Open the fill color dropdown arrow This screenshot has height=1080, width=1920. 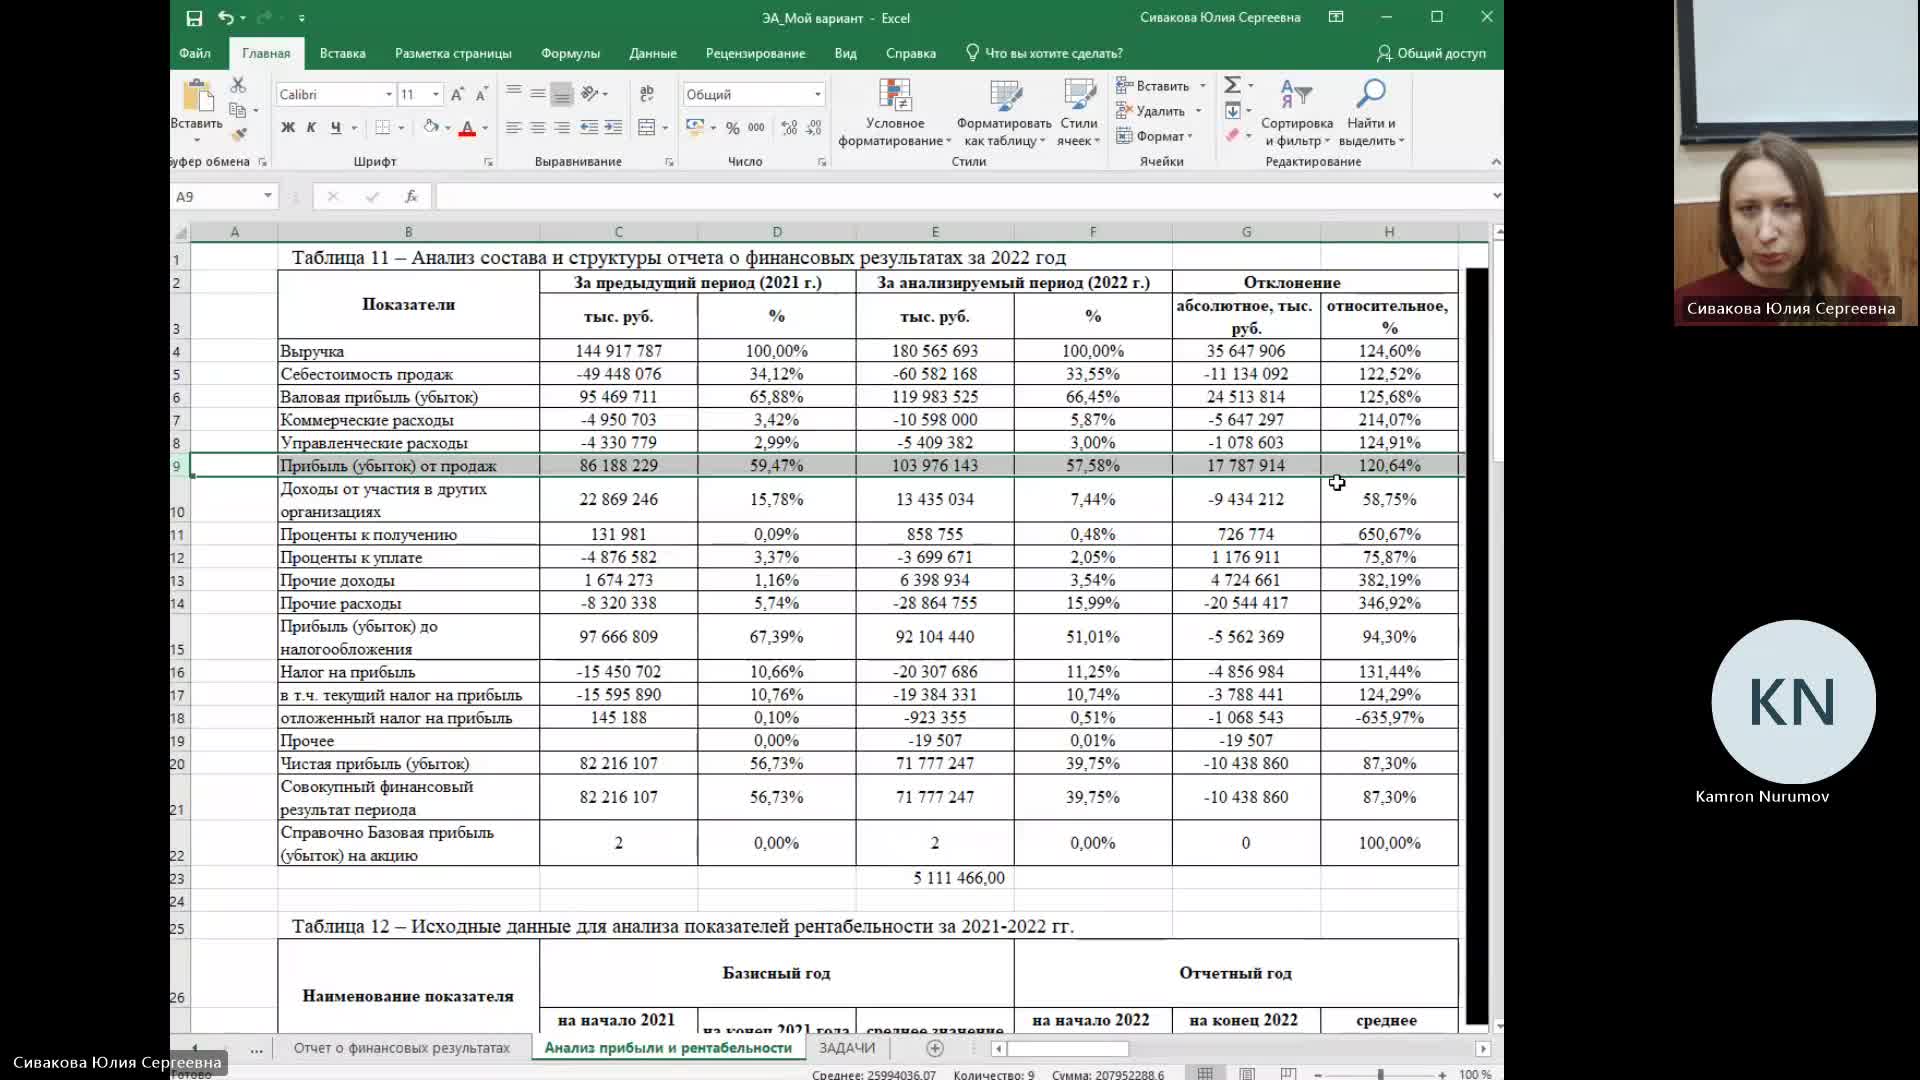click(448, 128)
